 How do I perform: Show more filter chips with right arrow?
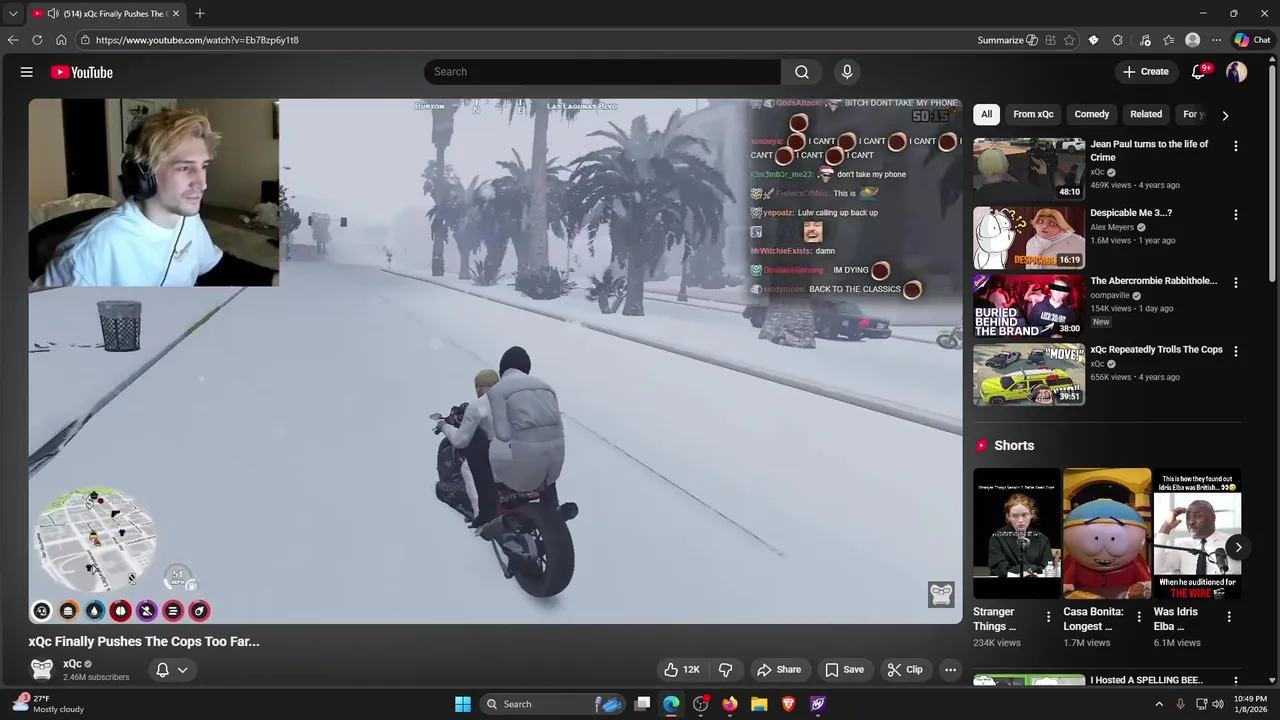click(1225, 115)
